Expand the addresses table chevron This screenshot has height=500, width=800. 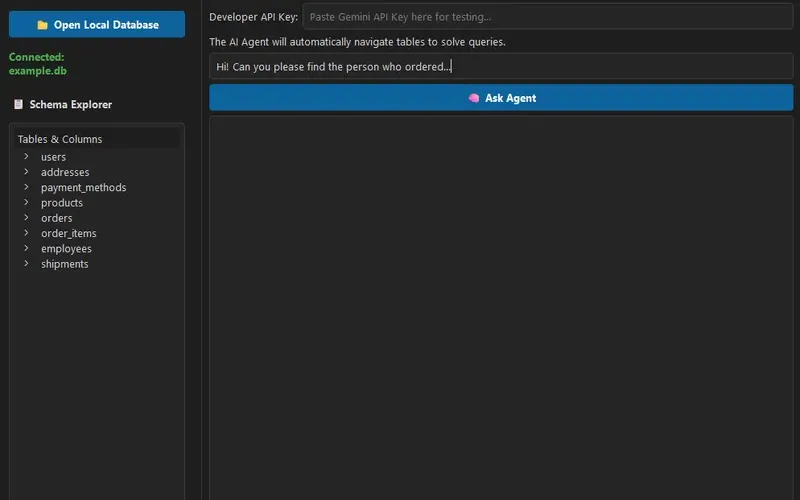pos(27,171)
